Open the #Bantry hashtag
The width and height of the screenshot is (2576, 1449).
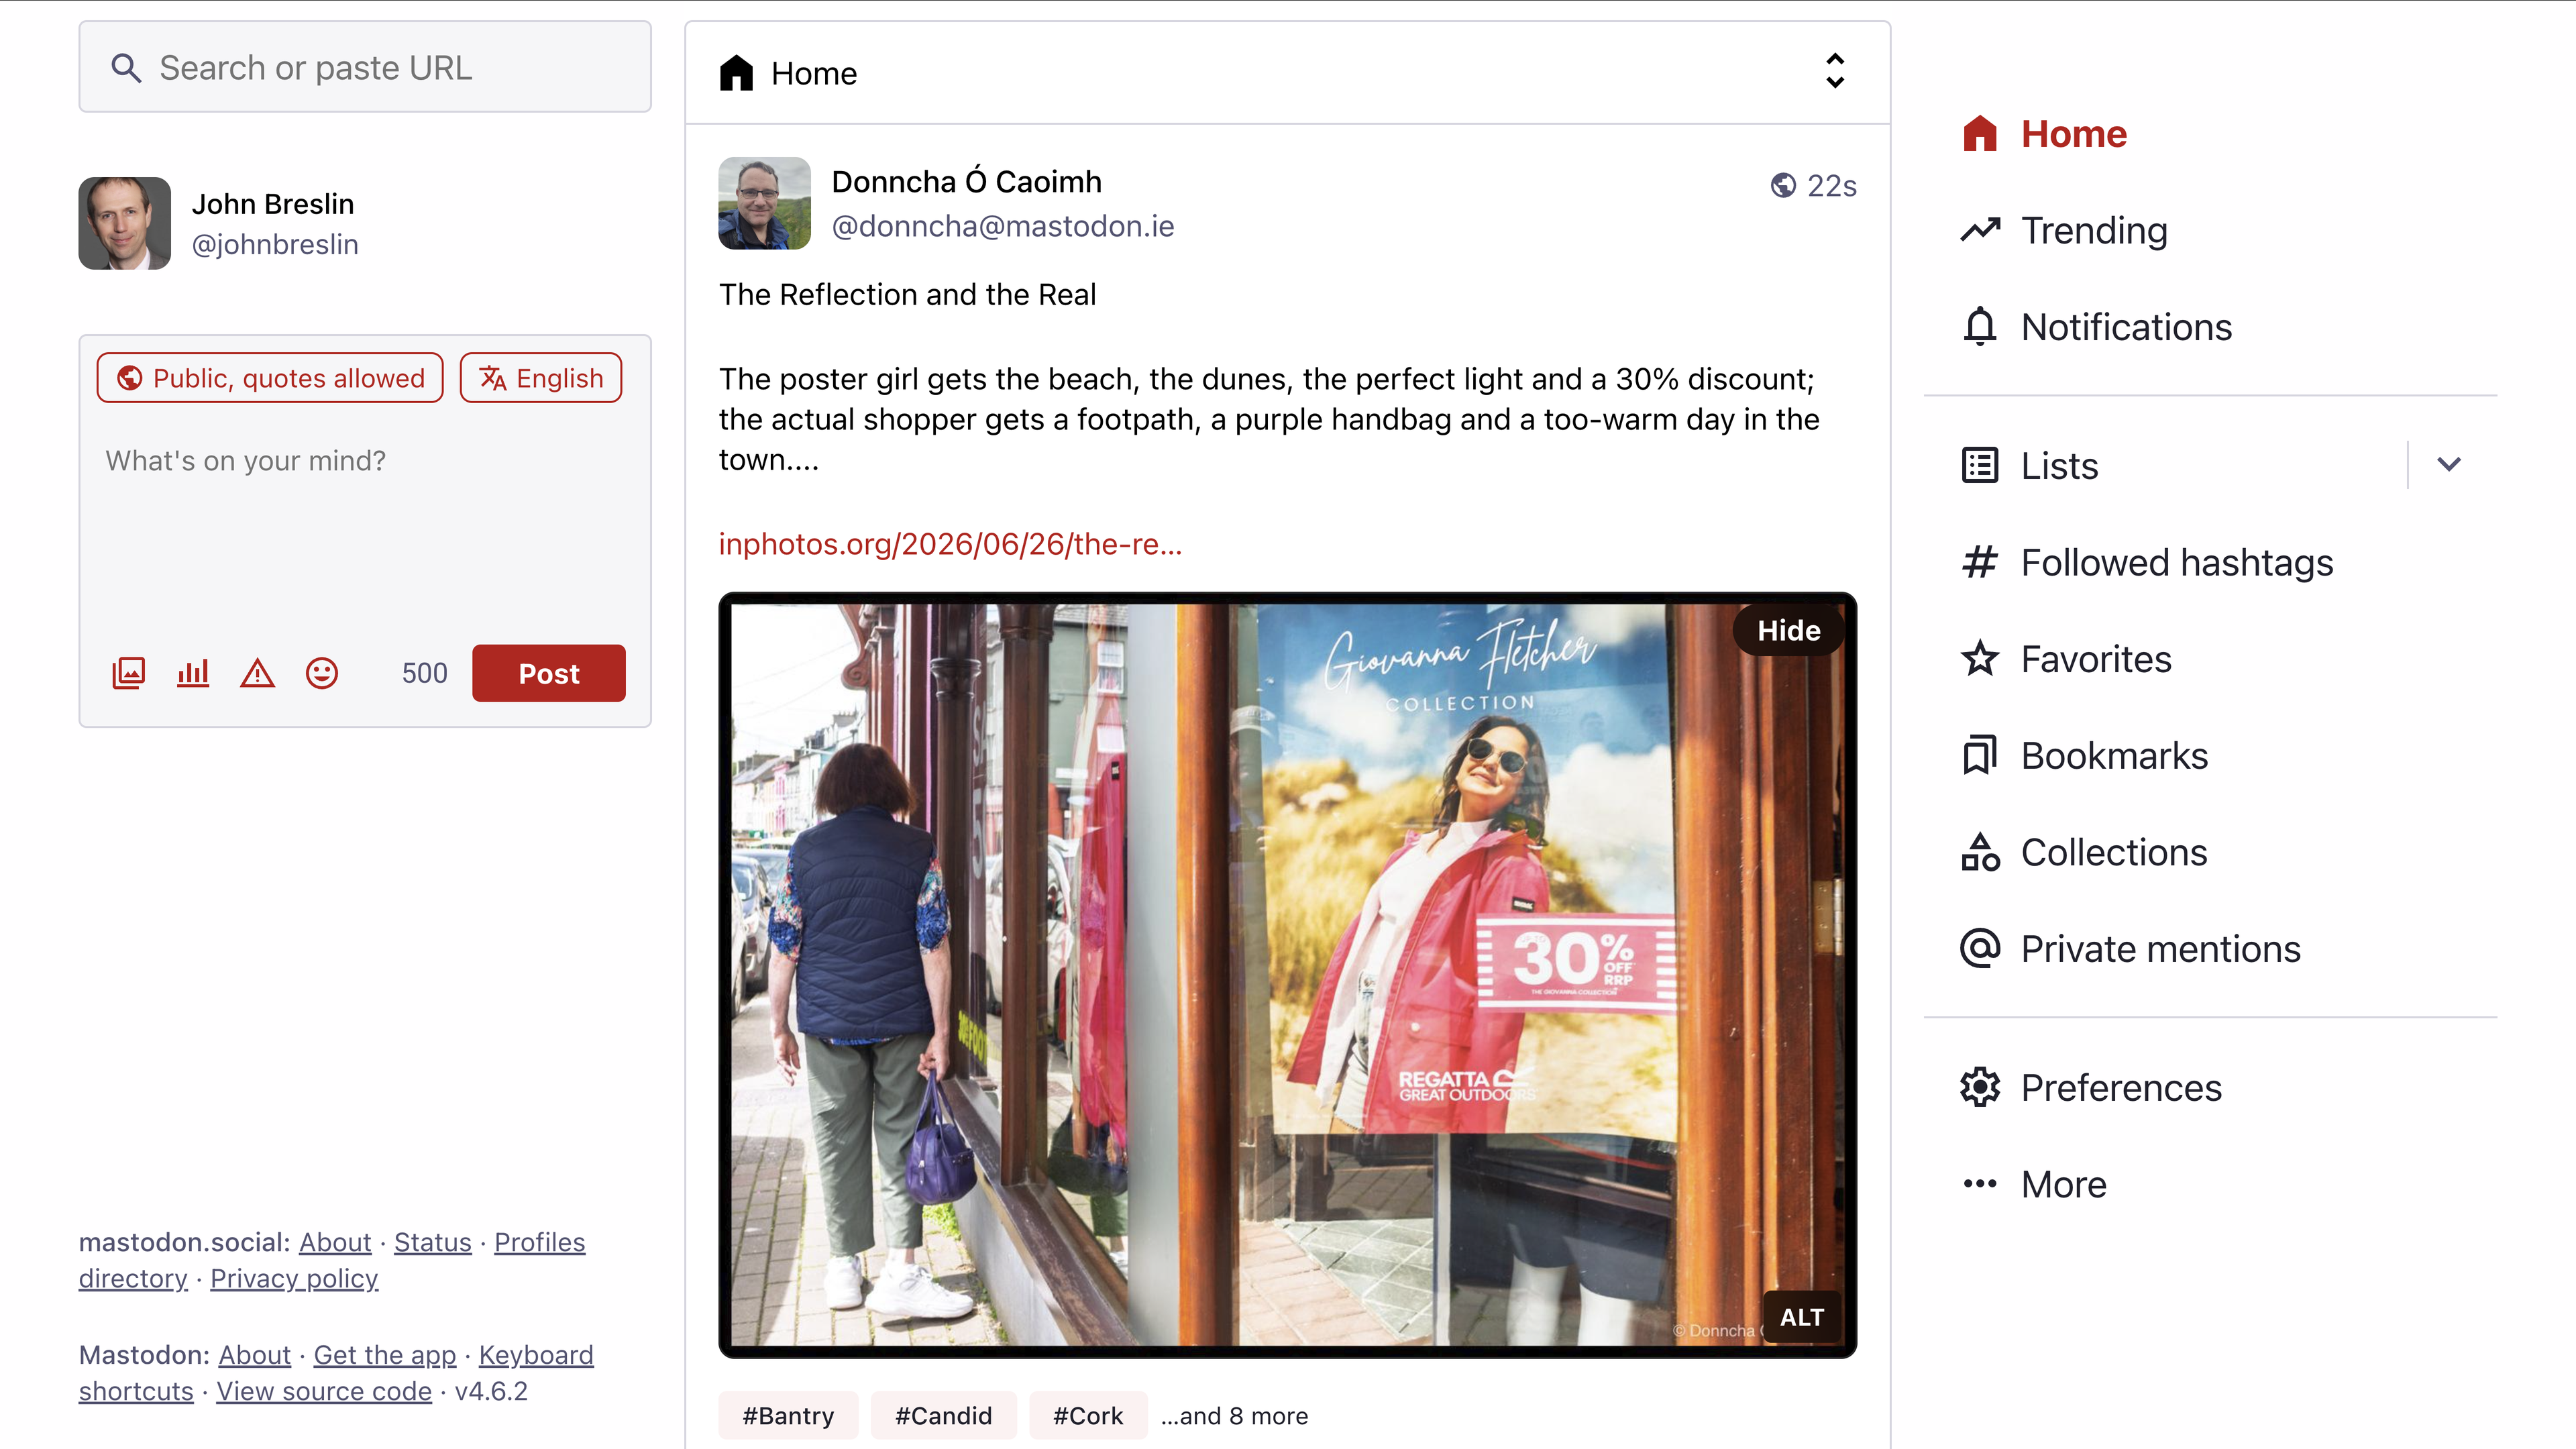click(788, 1416)
